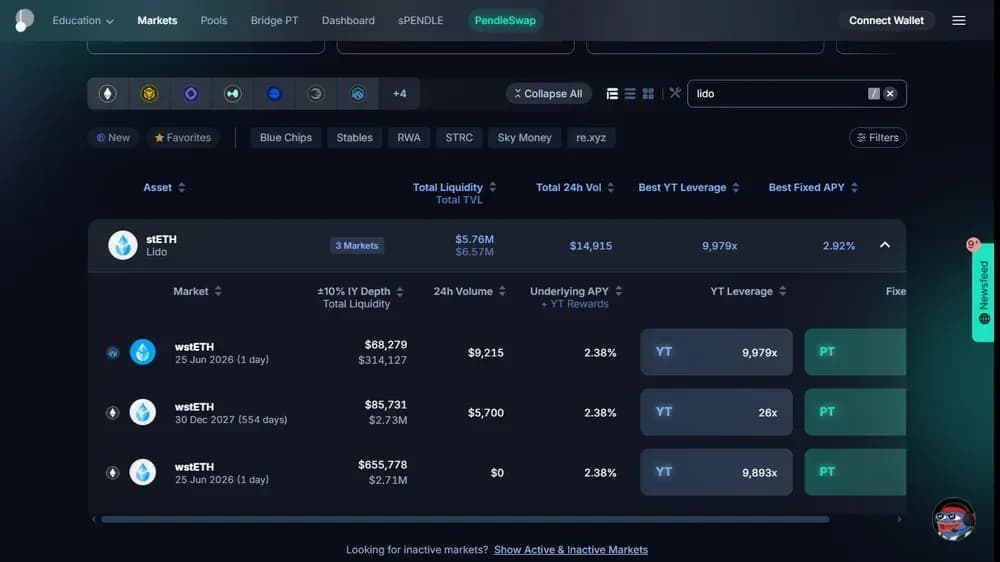Click Show Active & Inactive Markets link
The image size is (1000, 562).
point(571,550)
